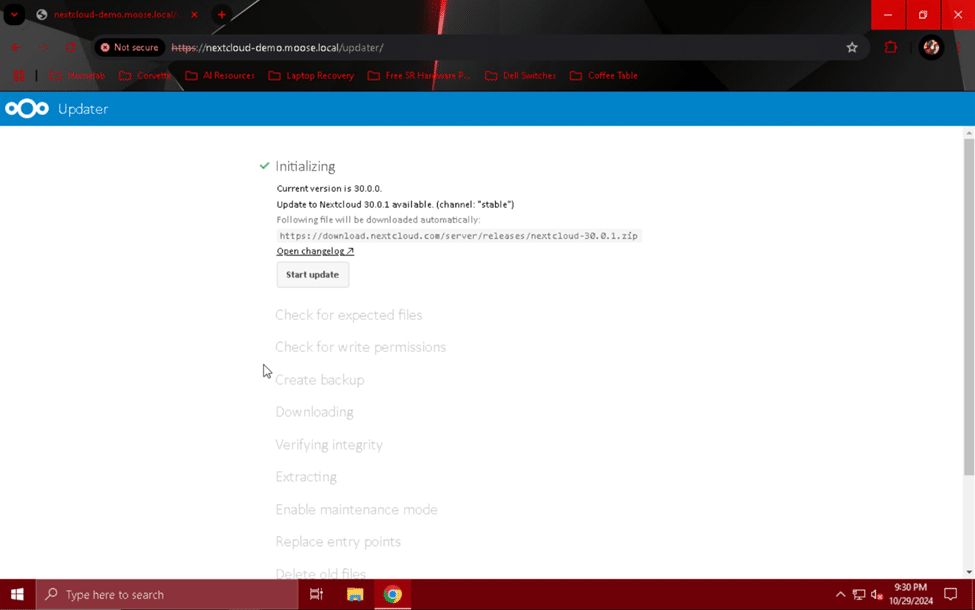The image size is (975, 610).
Task: Click the Enable maintenance mode step
Action: (356, 509)
